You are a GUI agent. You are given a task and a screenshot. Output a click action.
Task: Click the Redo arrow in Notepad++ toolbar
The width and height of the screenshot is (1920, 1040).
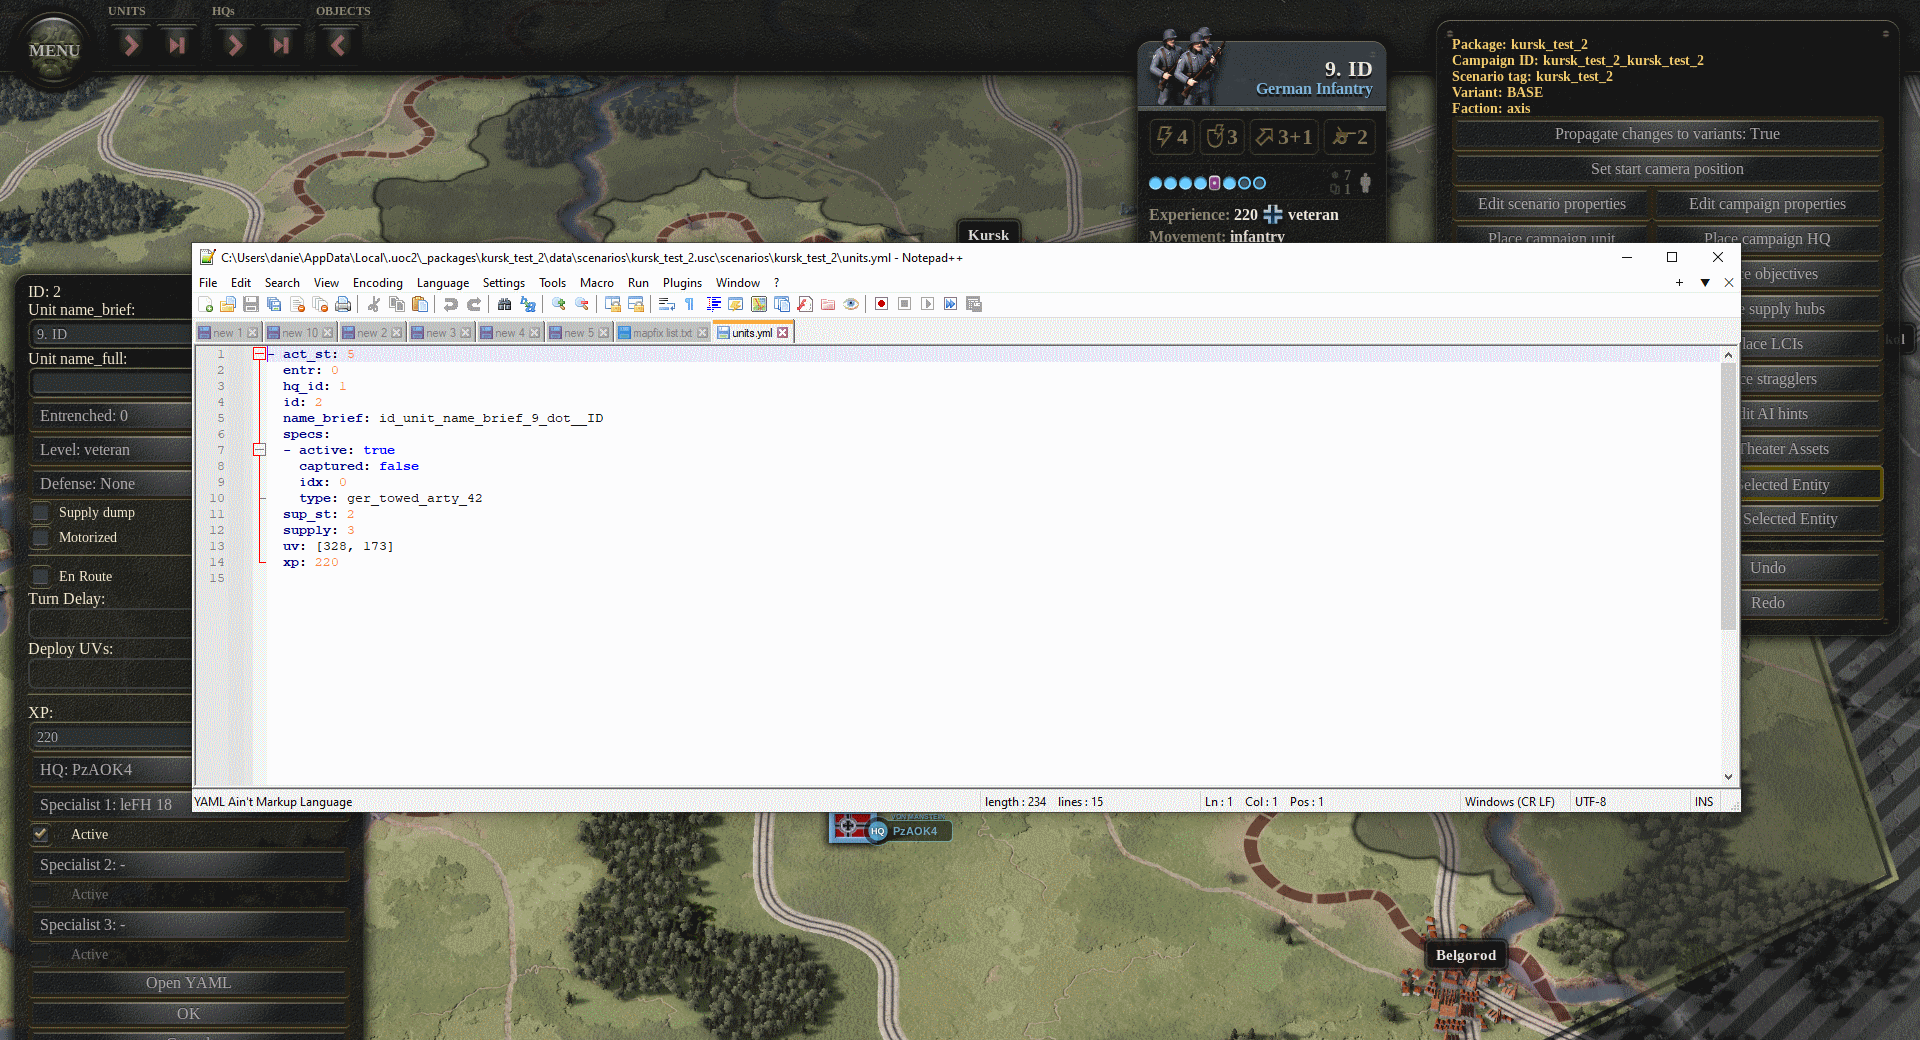[x=474, y=304]
